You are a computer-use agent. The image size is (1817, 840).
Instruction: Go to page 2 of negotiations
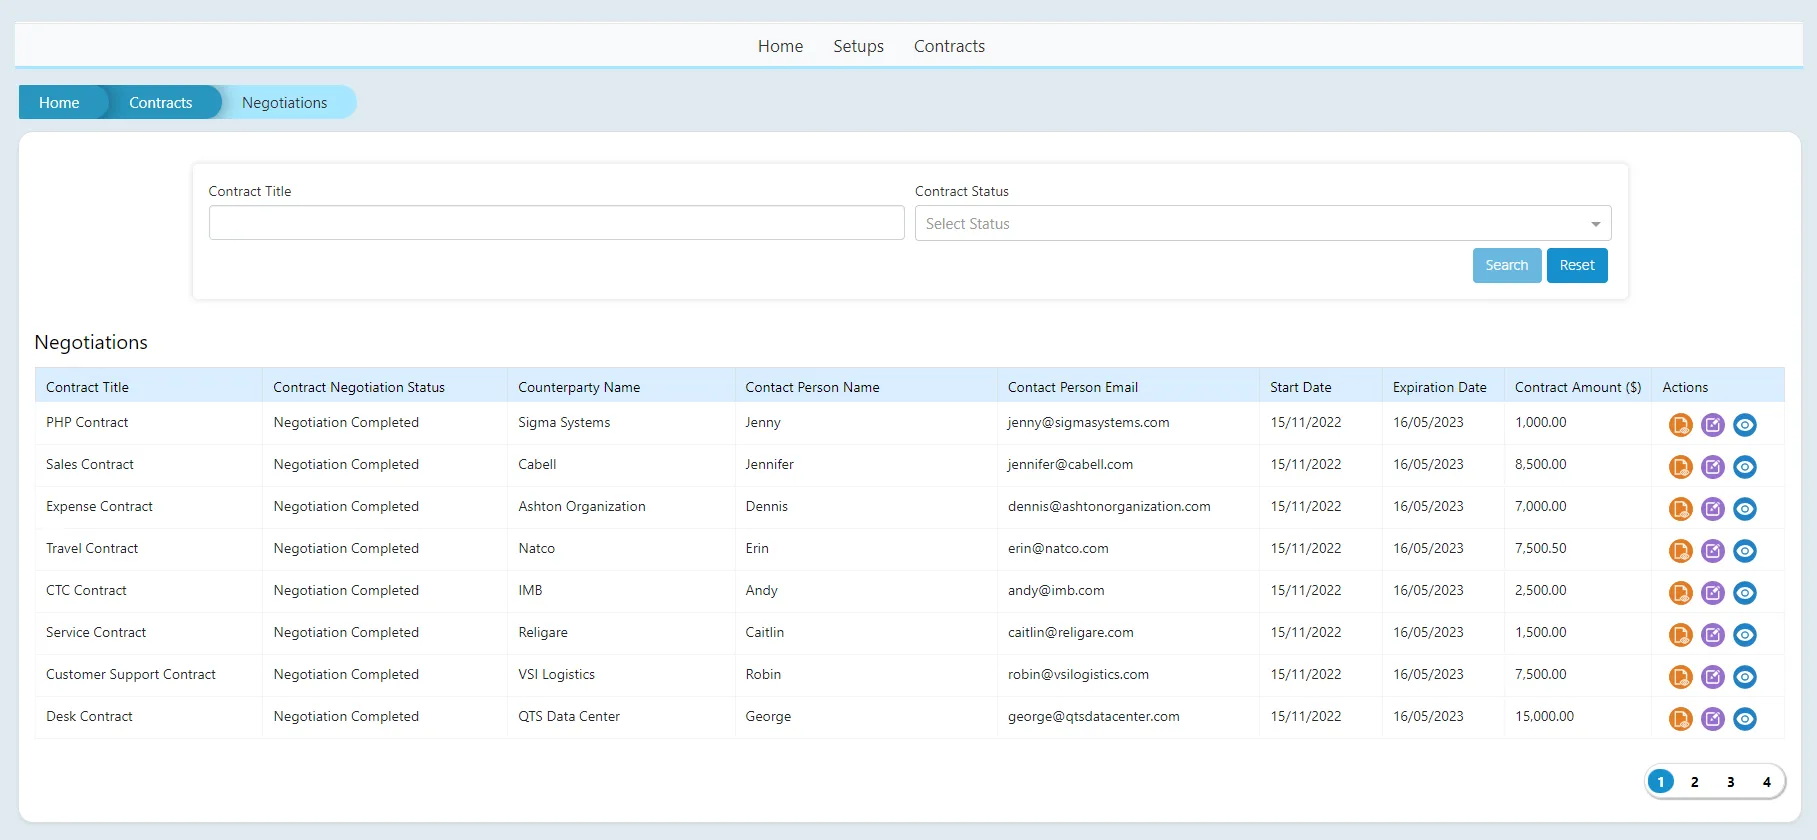pyautogui.click(x=1694, y=782)
